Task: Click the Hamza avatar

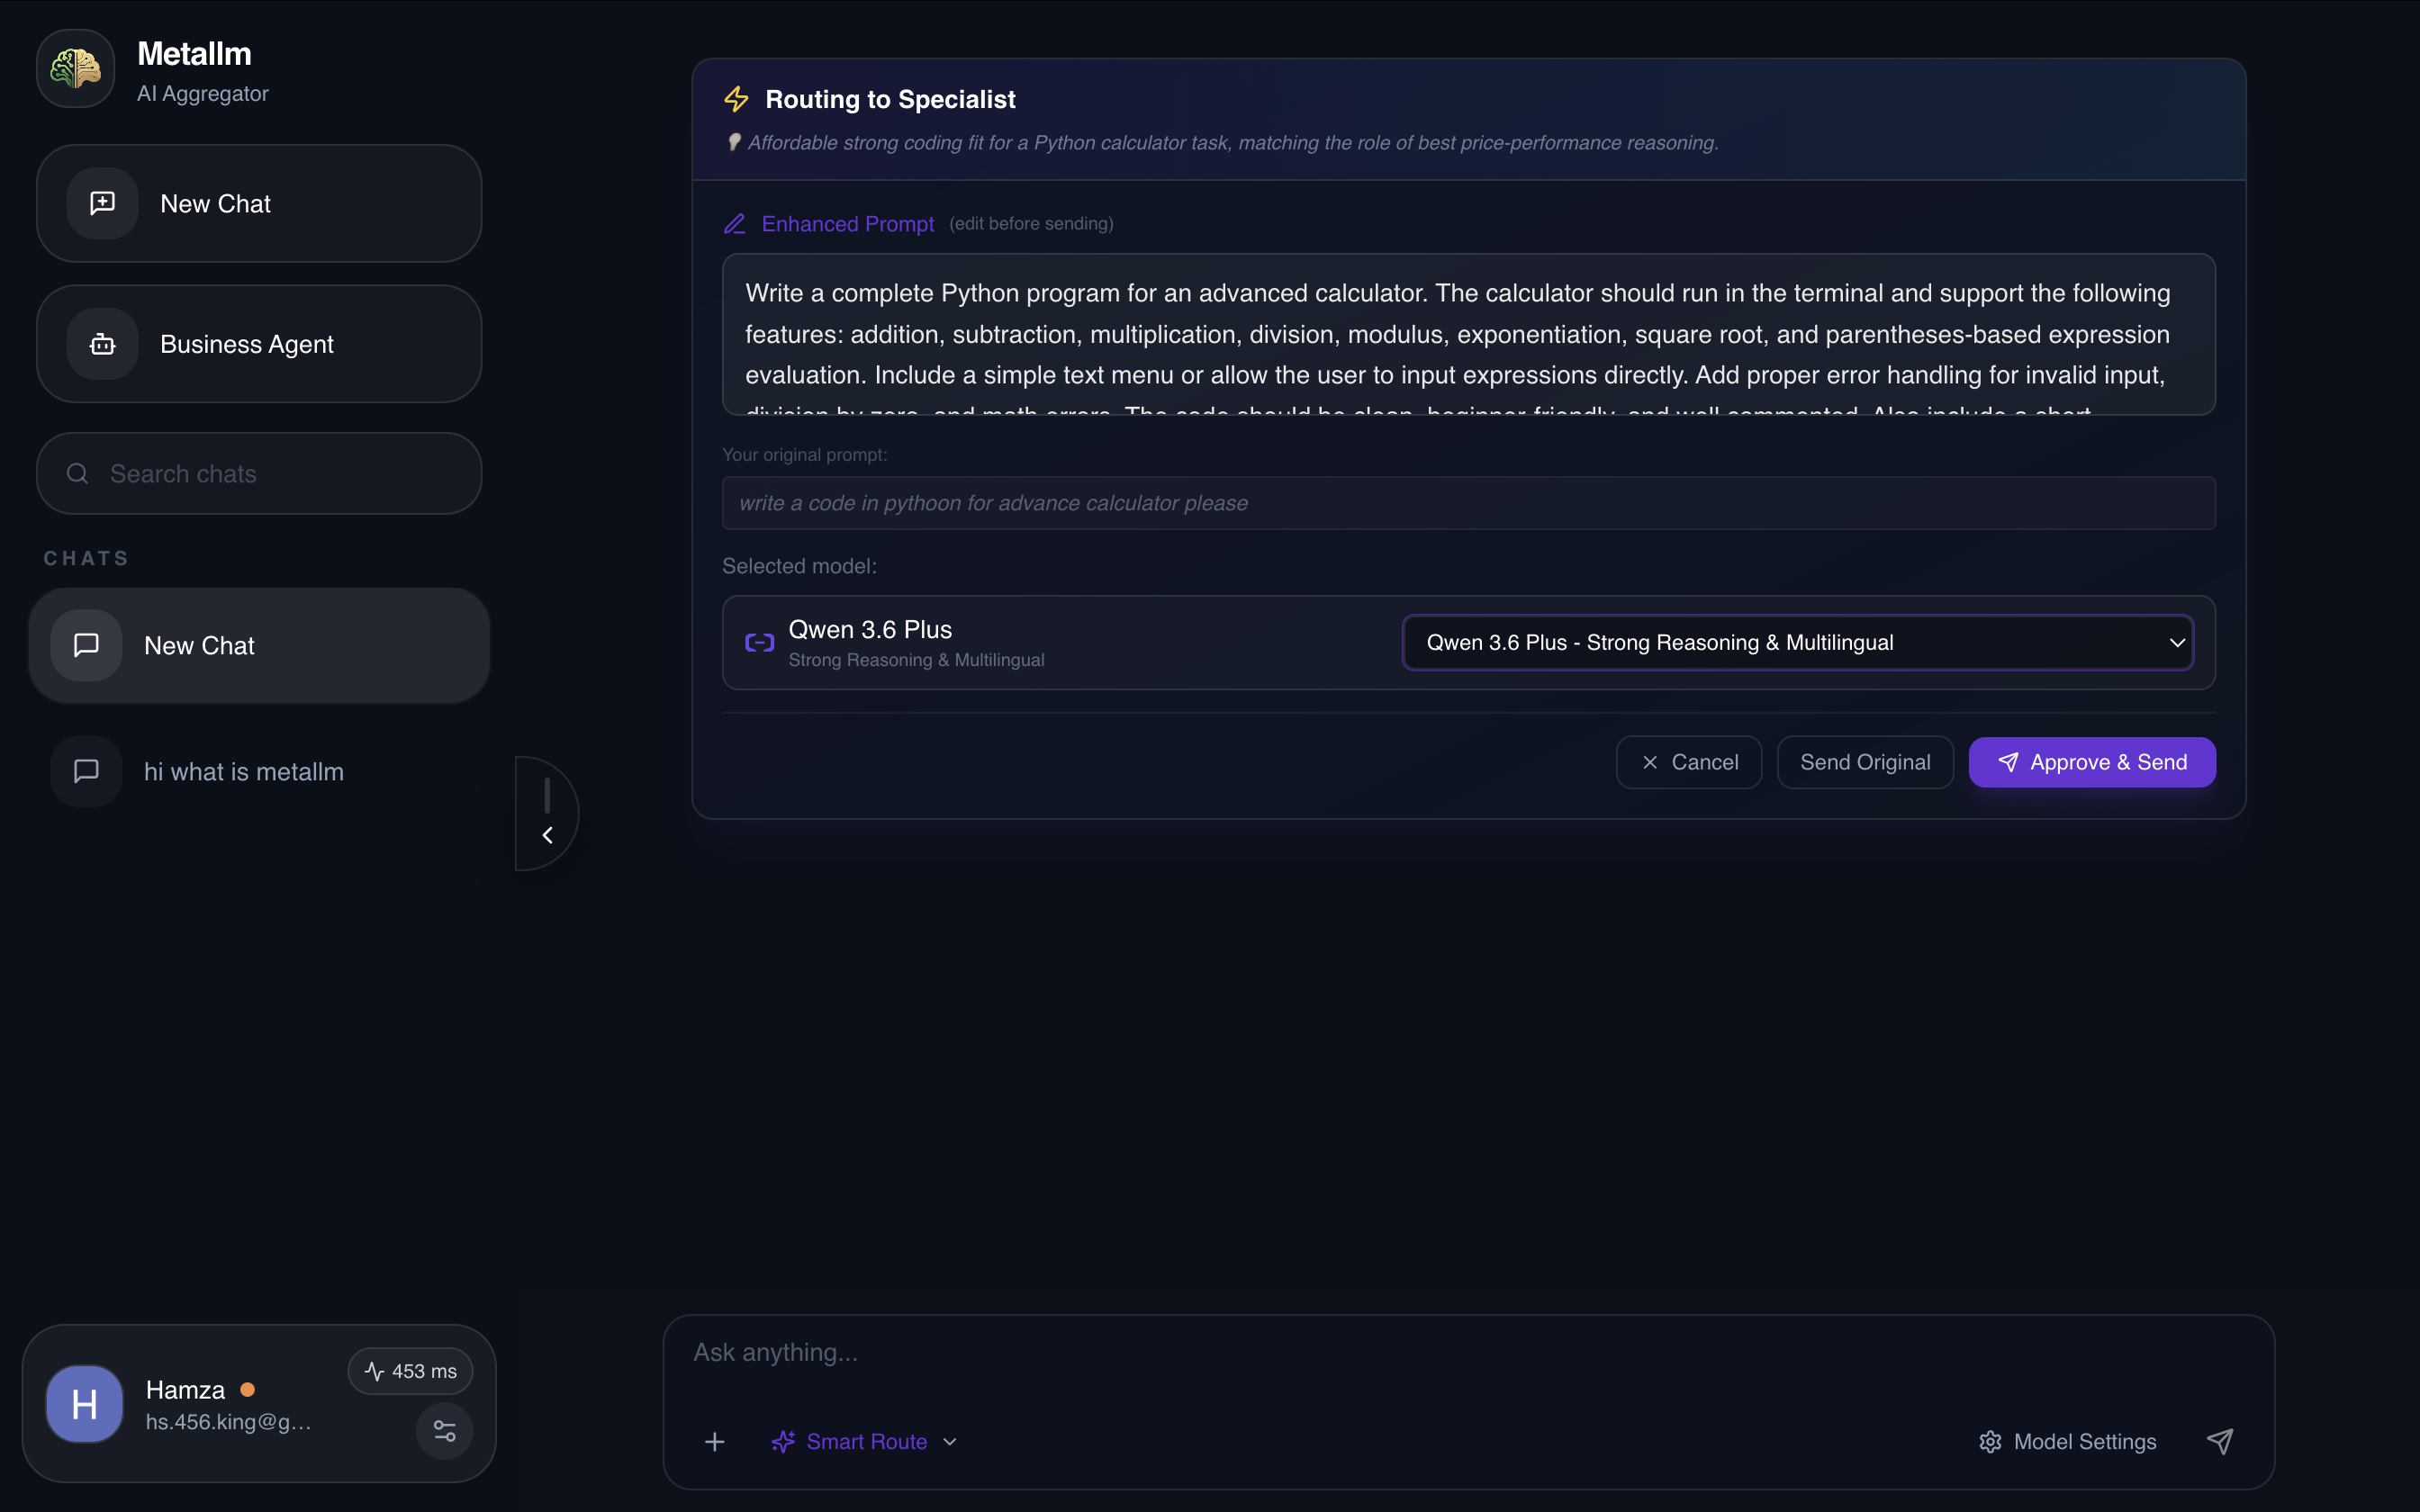Action: tap(85, 1404)
